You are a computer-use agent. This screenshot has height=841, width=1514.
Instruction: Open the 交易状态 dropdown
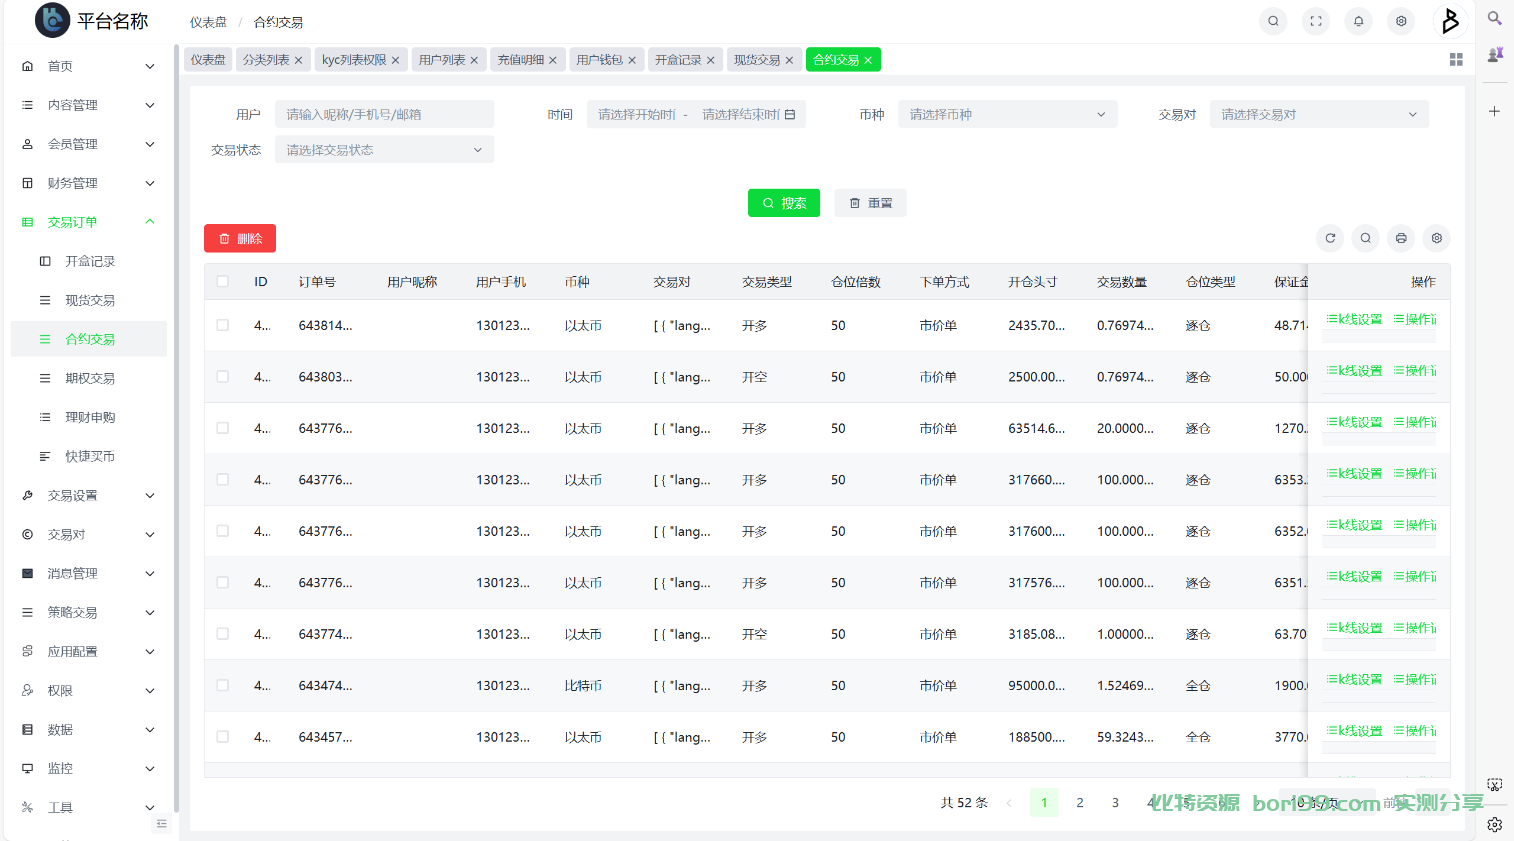384,150
